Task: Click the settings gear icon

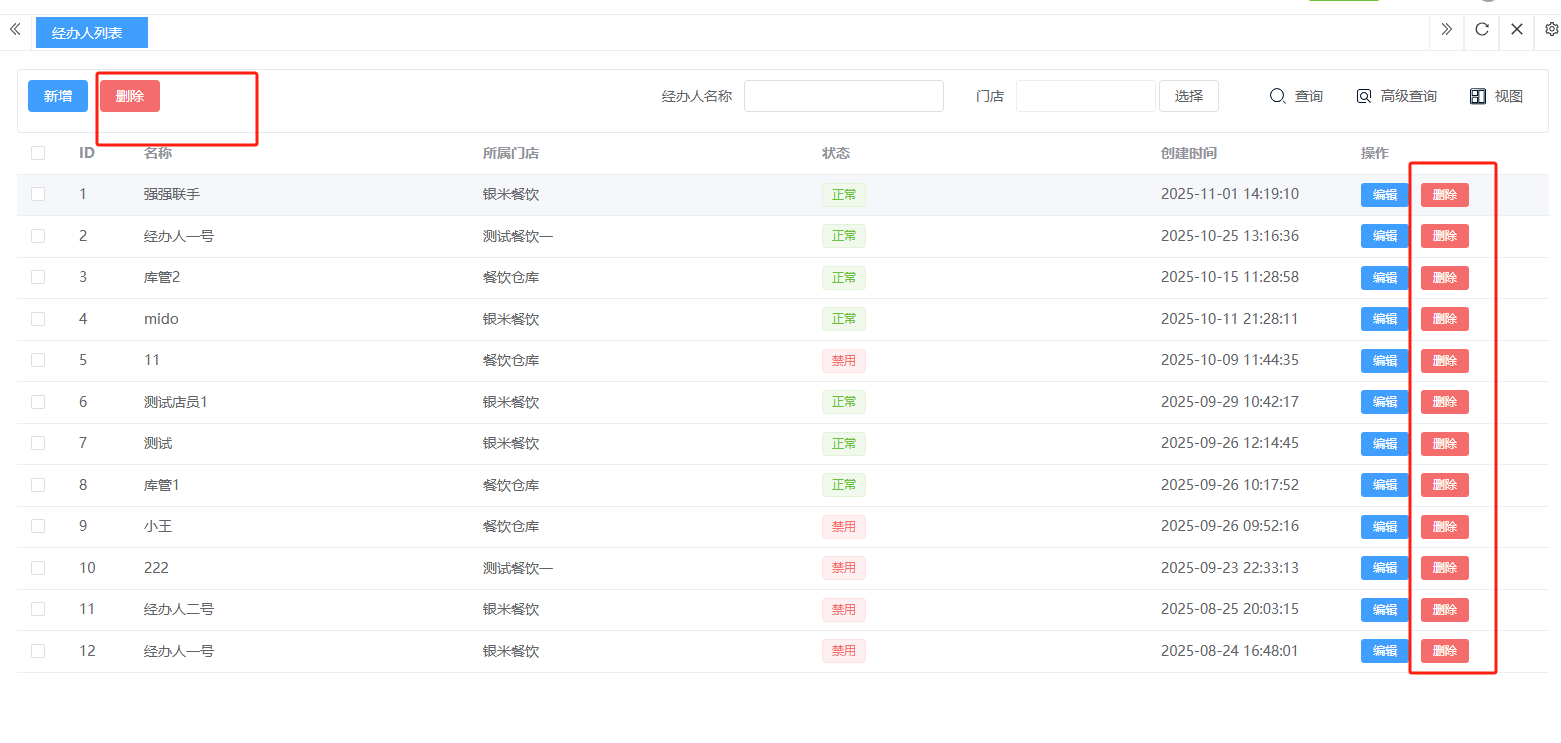Action: (x=1551, y=30)
